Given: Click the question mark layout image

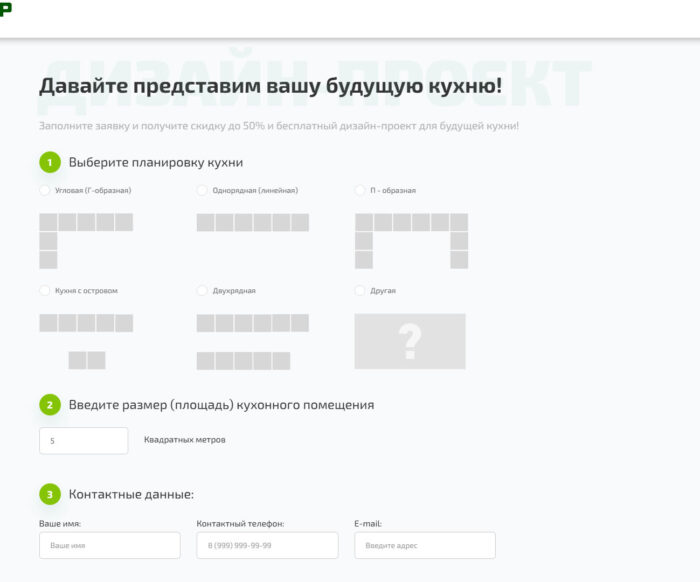Looking at the screenshot, I should click(x=410, y=341).
